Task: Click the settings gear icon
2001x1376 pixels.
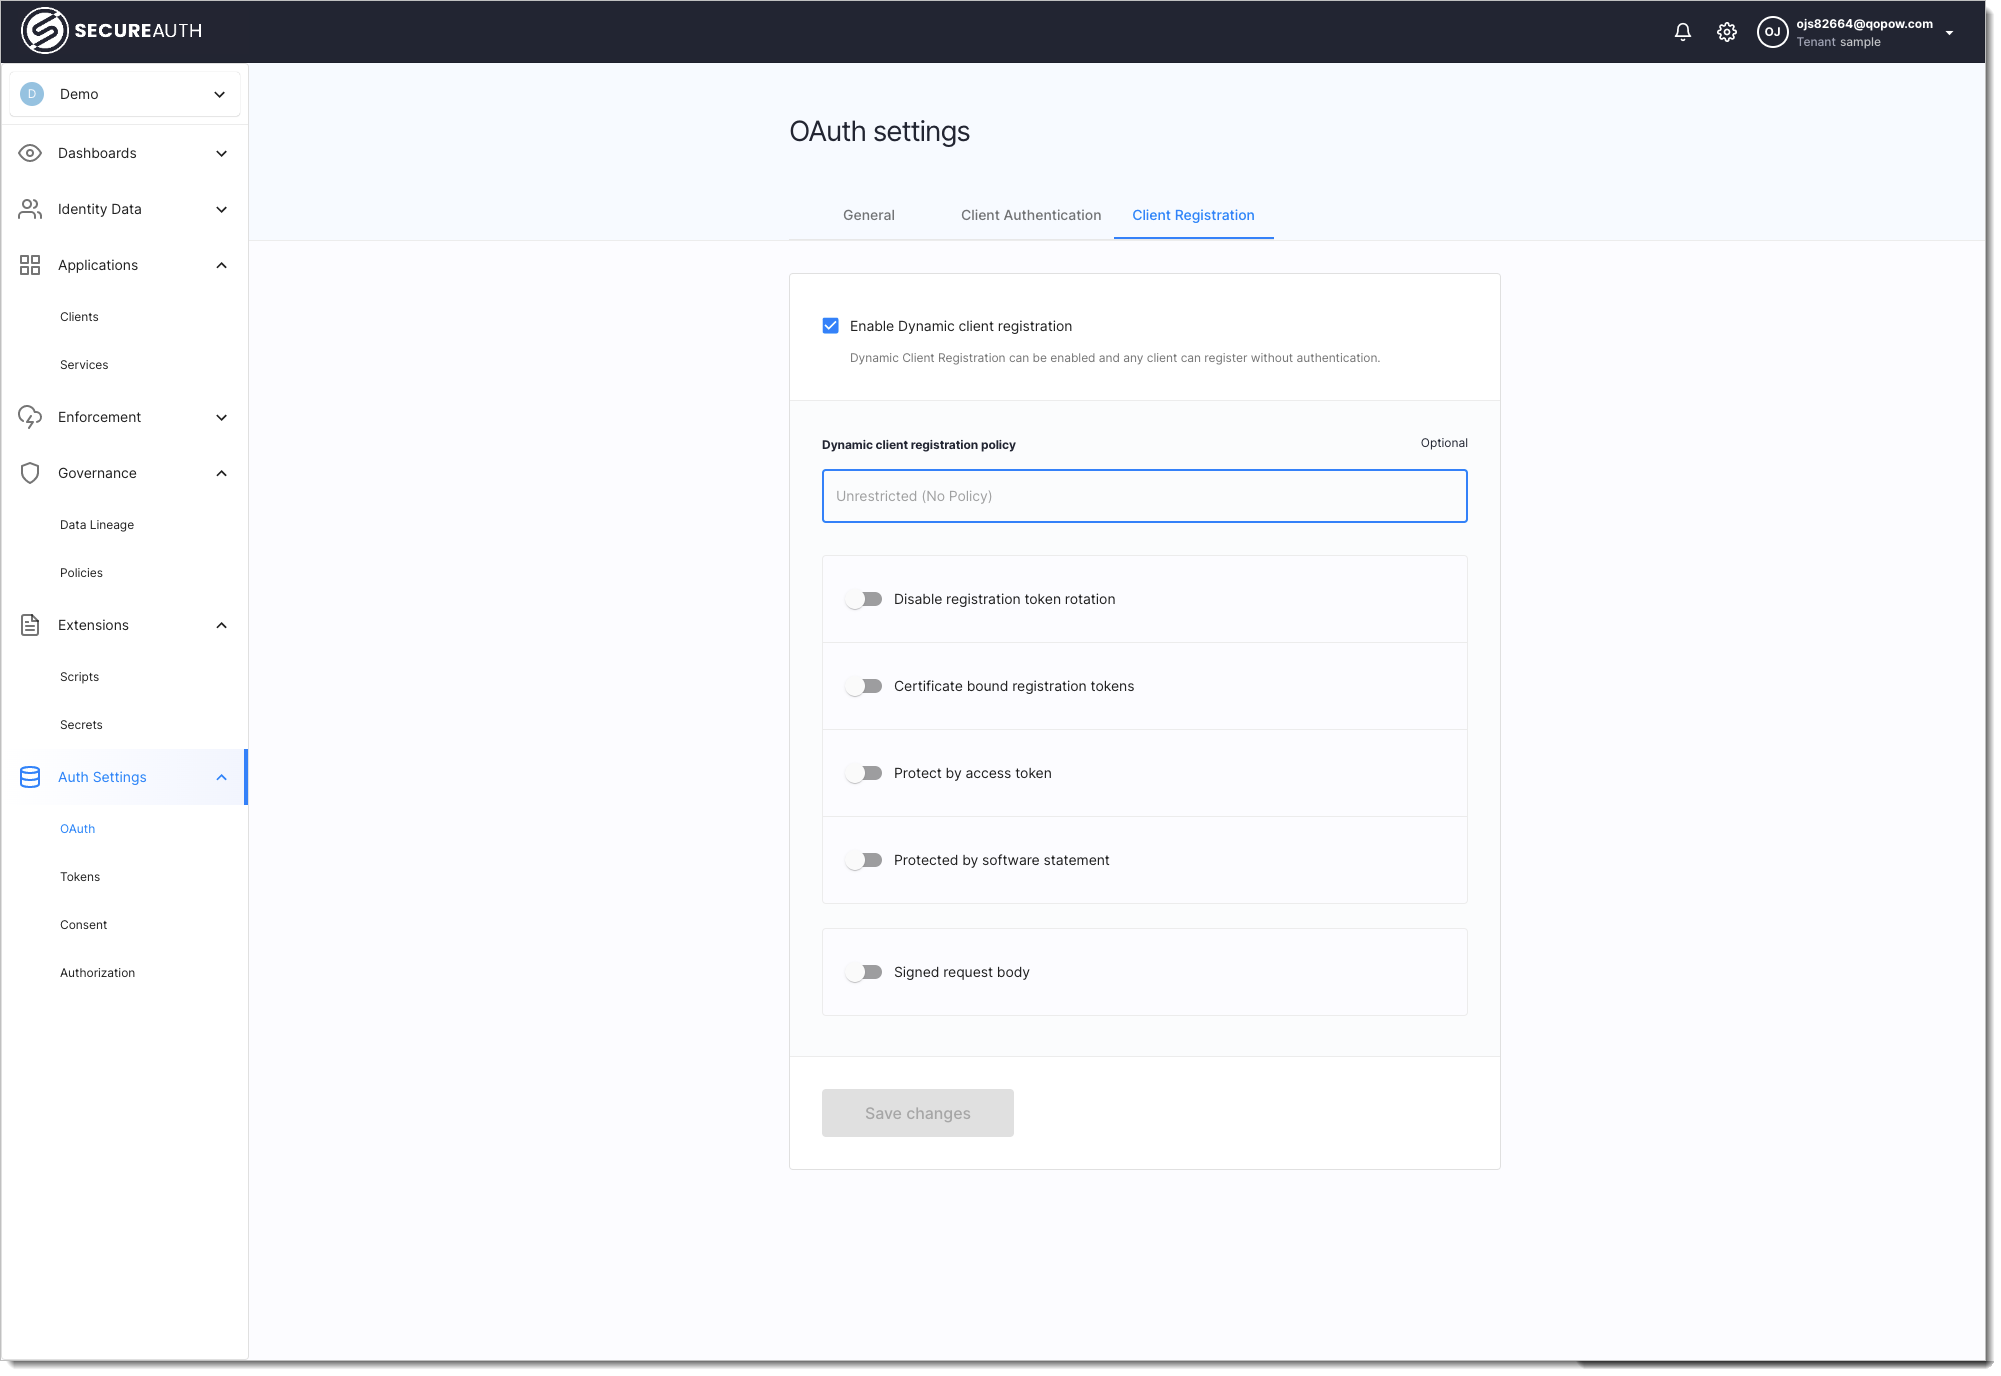Action: point(1727,30)
